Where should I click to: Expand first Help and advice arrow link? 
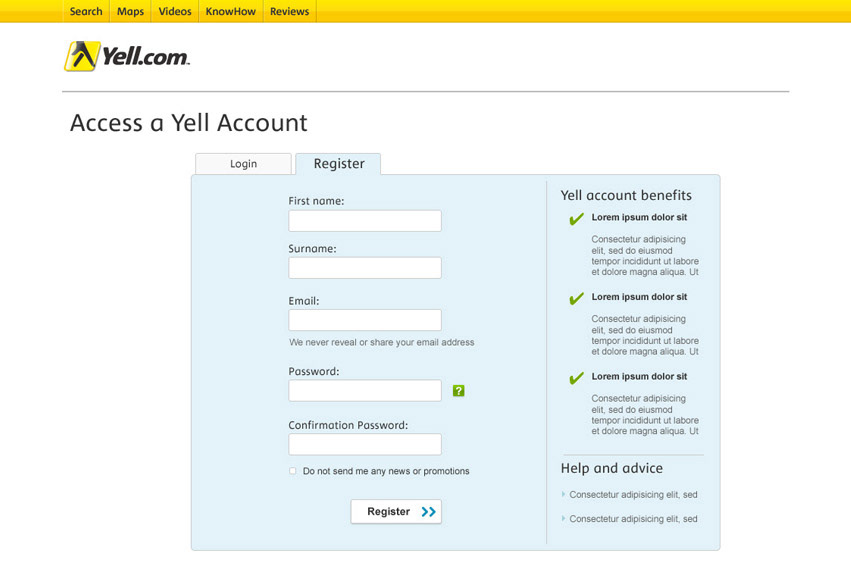point(563,494)
